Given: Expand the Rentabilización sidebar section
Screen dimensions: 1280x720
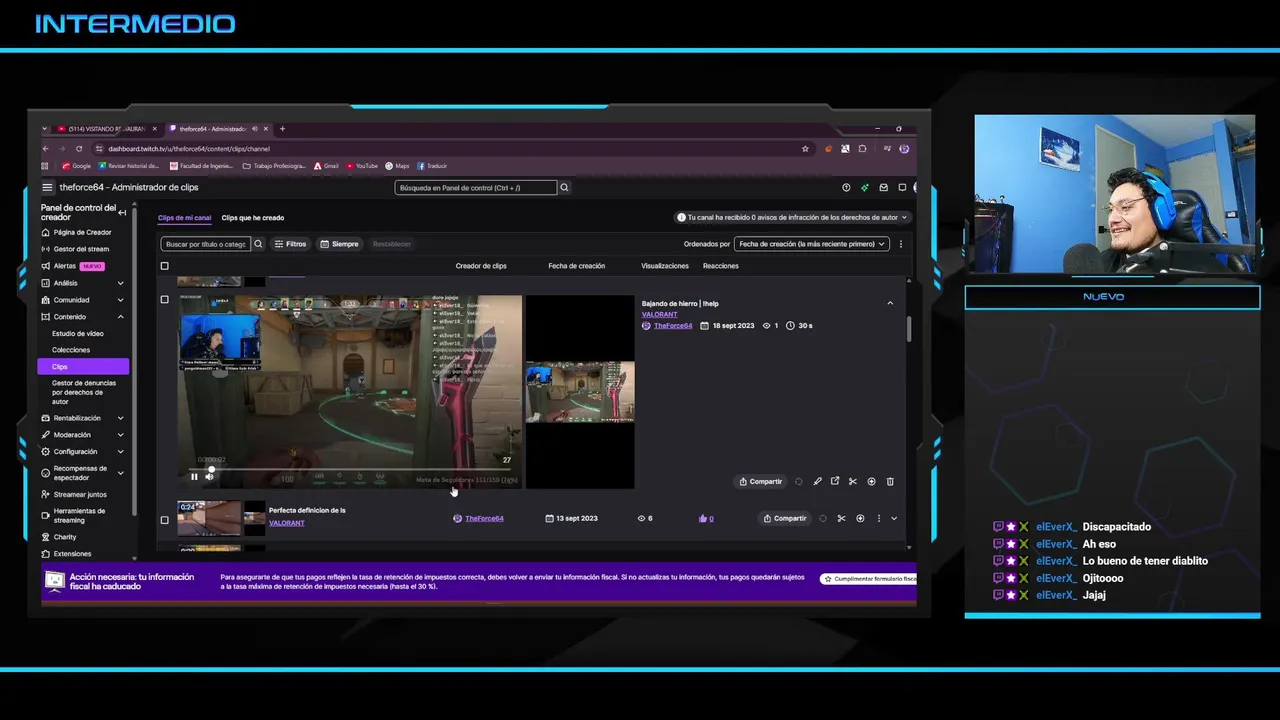Looking at the screenshot, I should 121,418.
